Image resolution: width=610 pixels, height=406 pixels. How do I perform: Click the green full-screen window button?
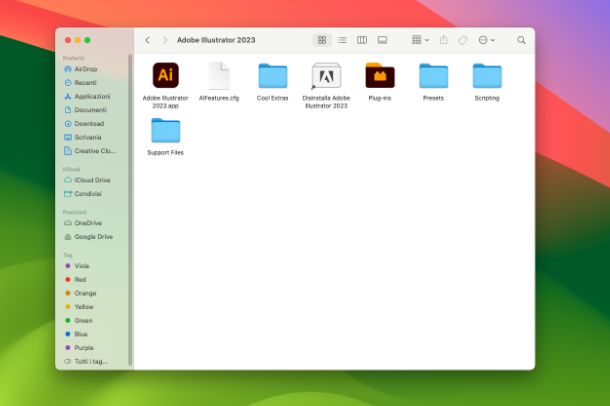(88, 40)
